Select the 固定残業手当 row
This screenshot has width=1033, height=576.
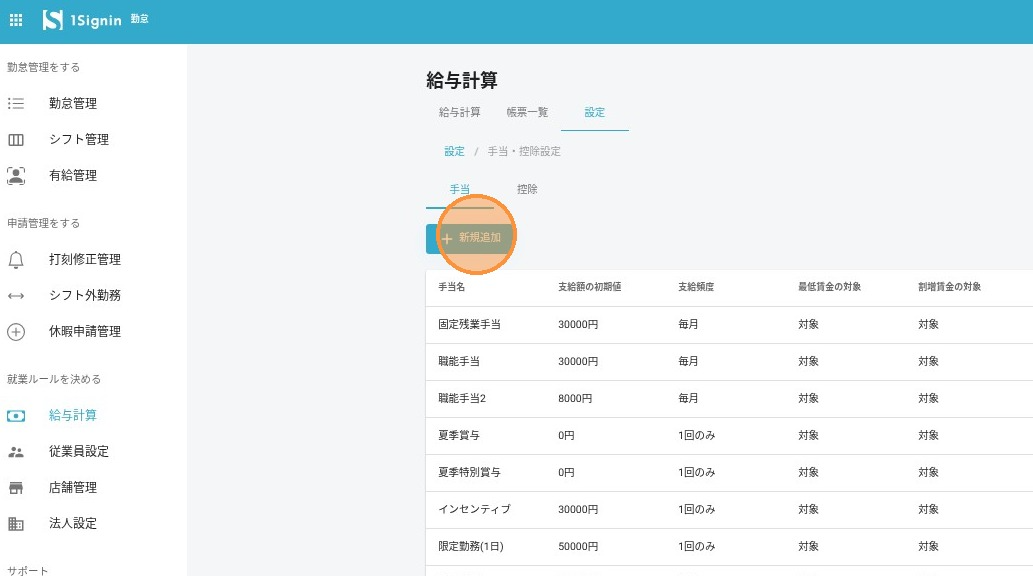729,325
